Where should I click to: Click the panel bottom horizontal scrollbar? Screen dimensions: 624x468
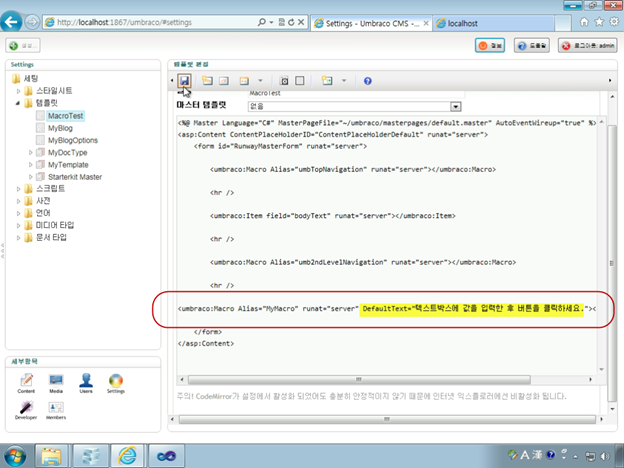387,419
